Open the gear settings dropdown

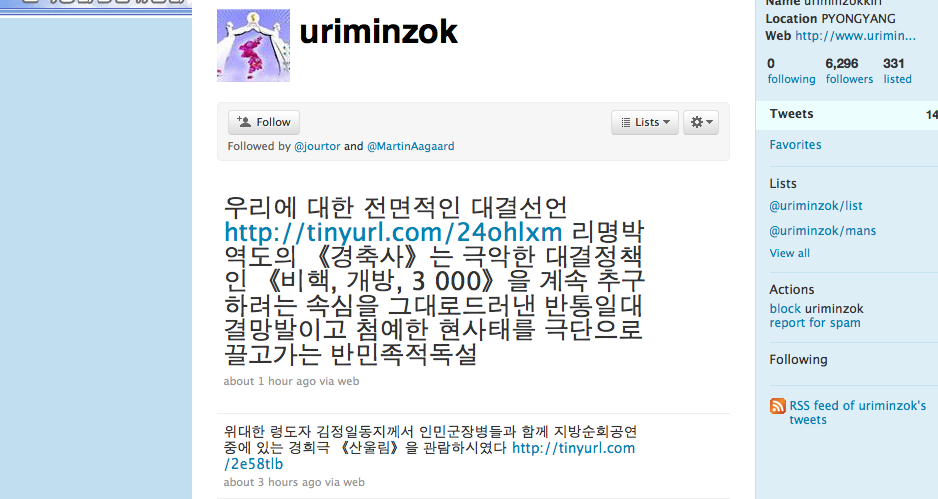[x=701, y=122]
